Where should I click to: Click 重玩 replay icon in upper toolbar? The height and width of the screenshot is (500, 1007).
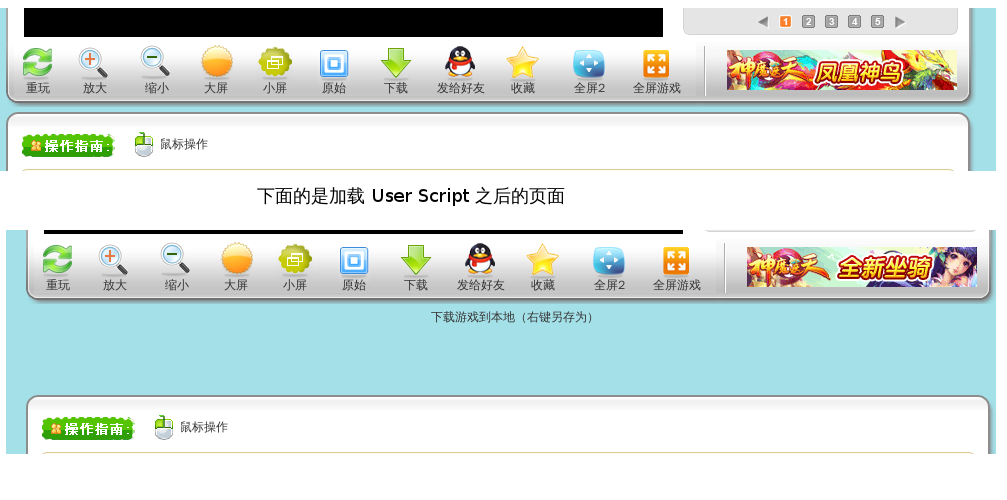[37, 63]
